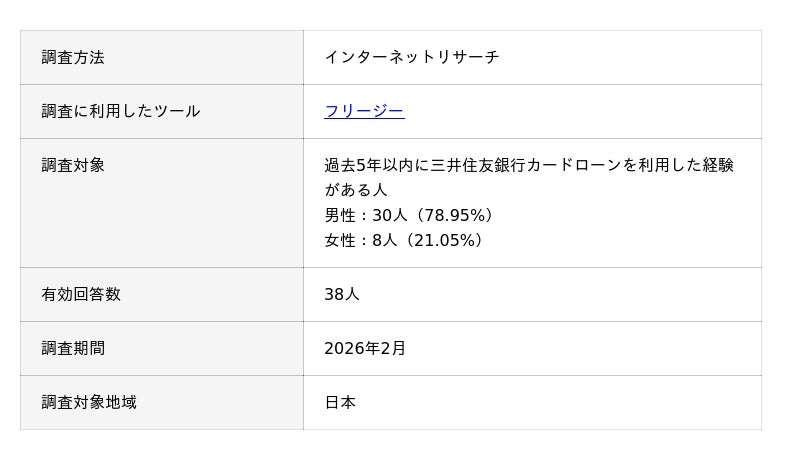Open the フリージー link

click(364, 111)
